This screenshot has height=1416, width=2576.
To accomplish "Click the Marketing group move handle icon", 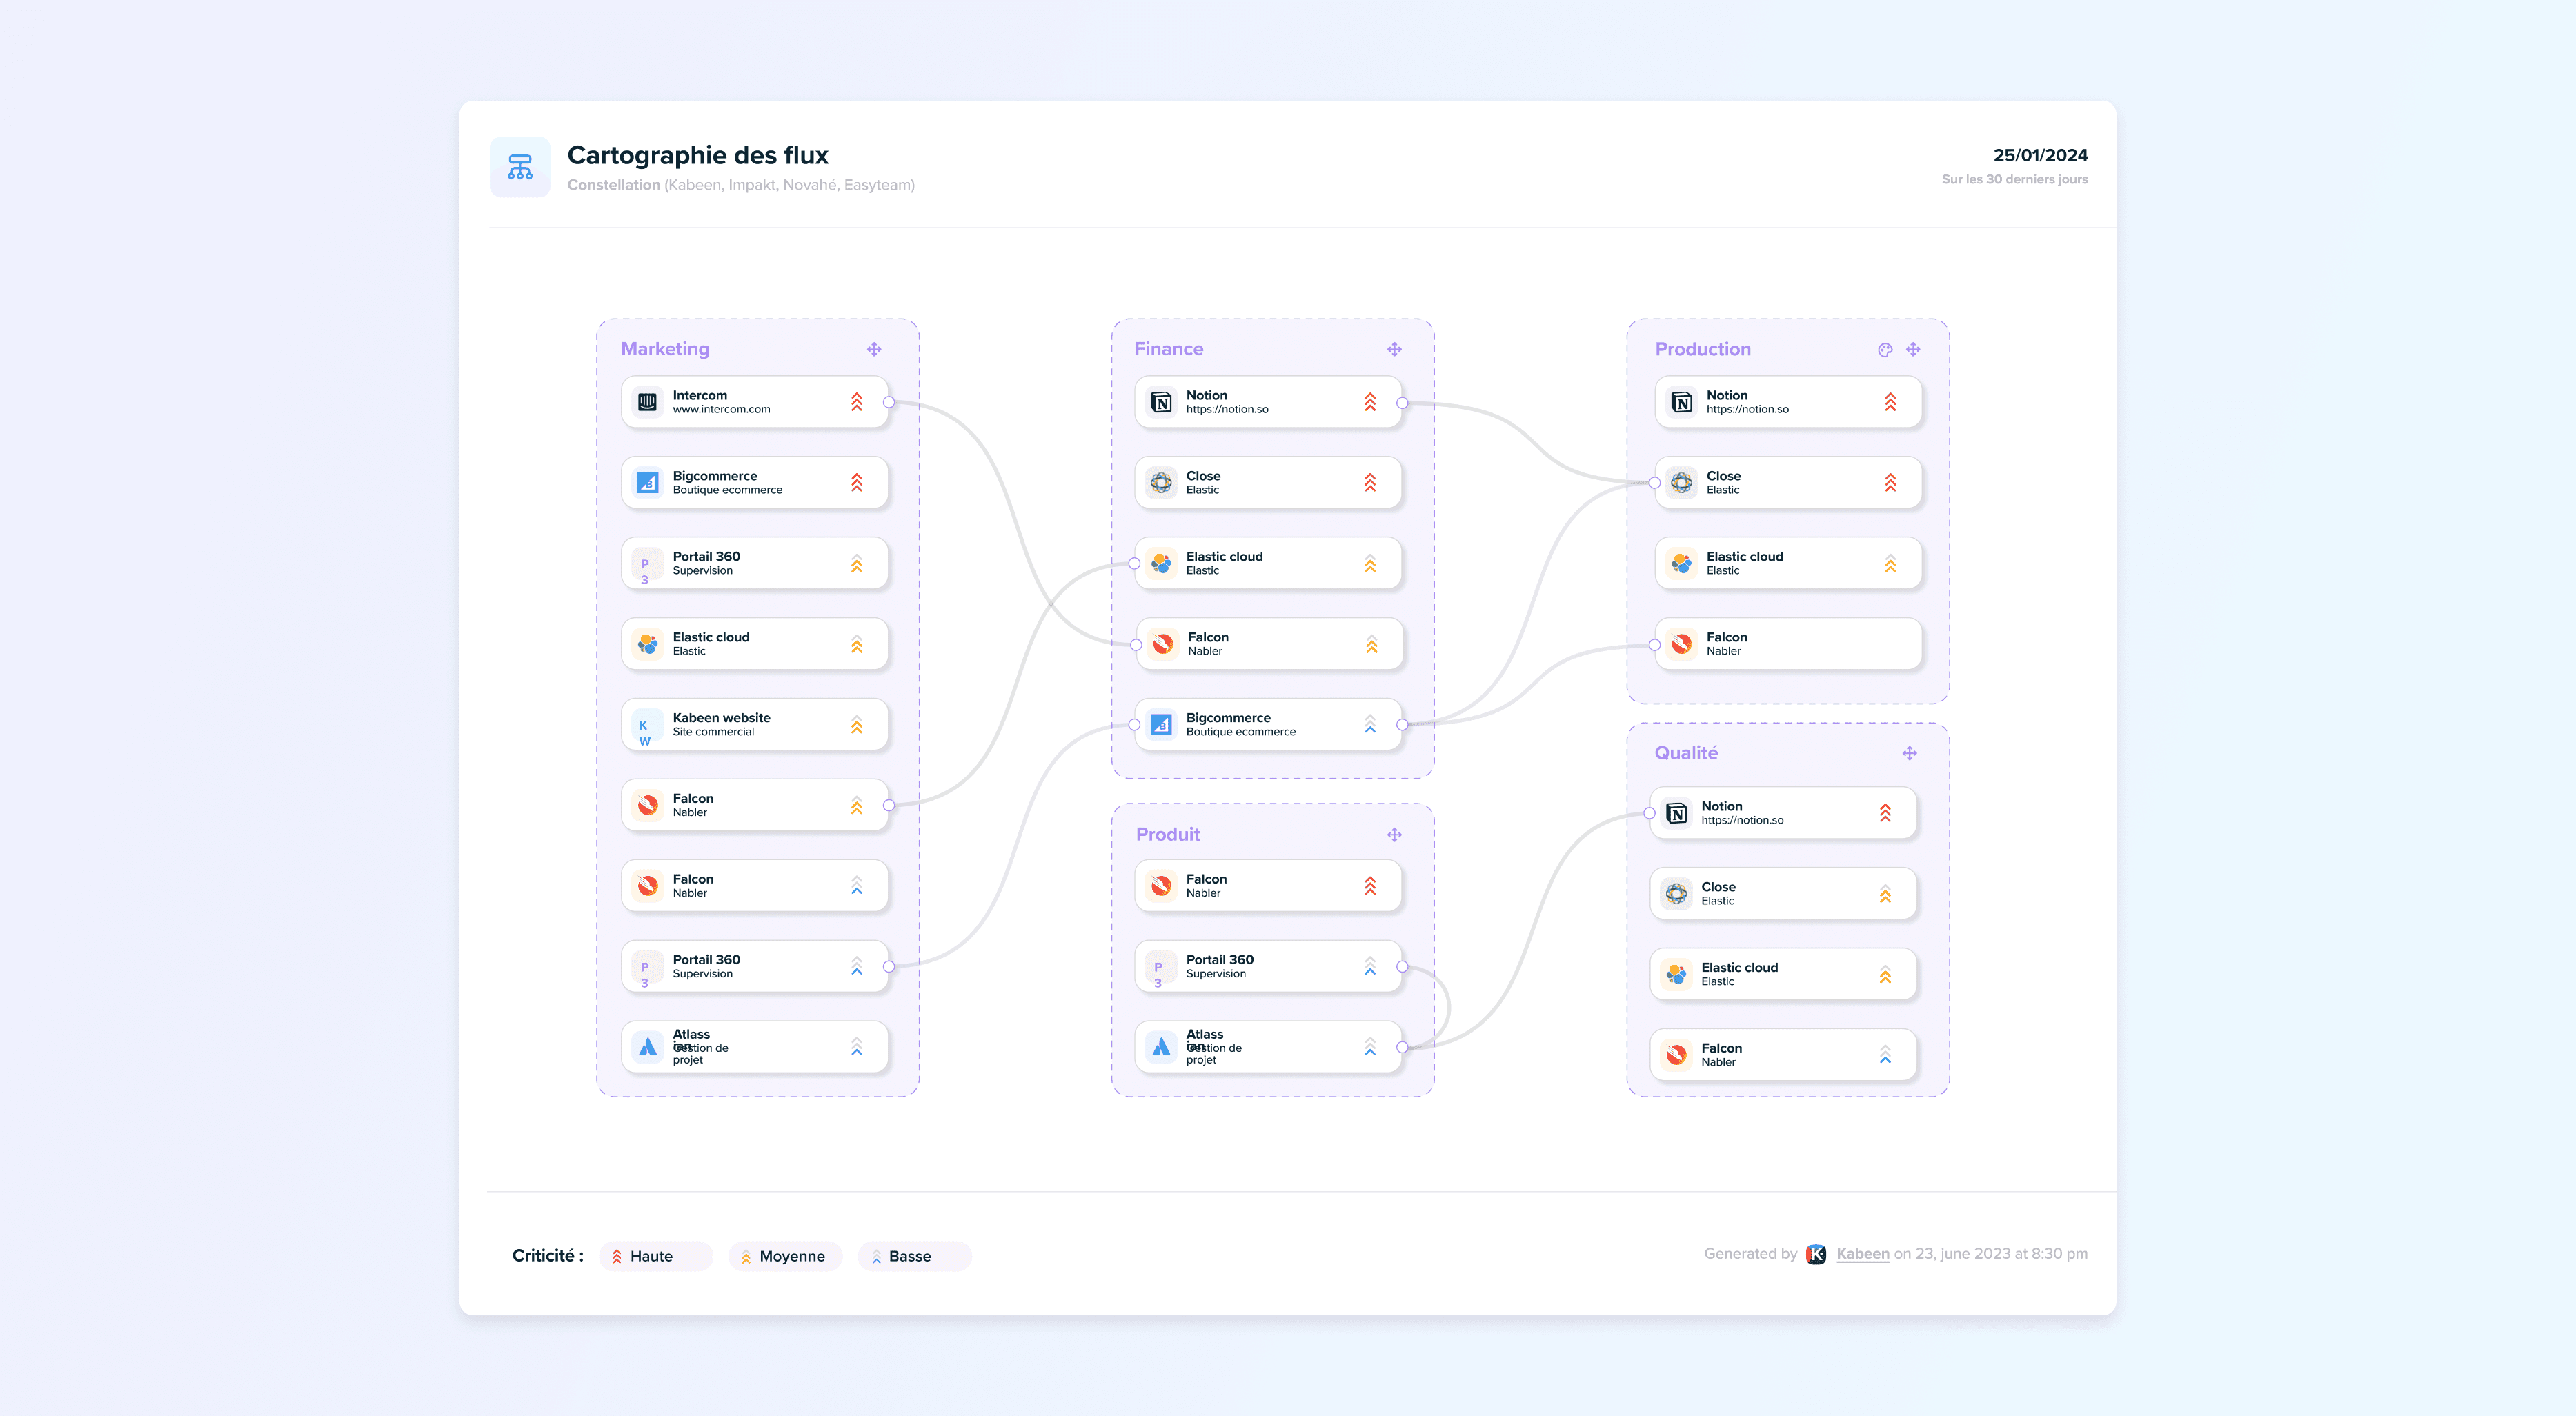I will 874,349.
